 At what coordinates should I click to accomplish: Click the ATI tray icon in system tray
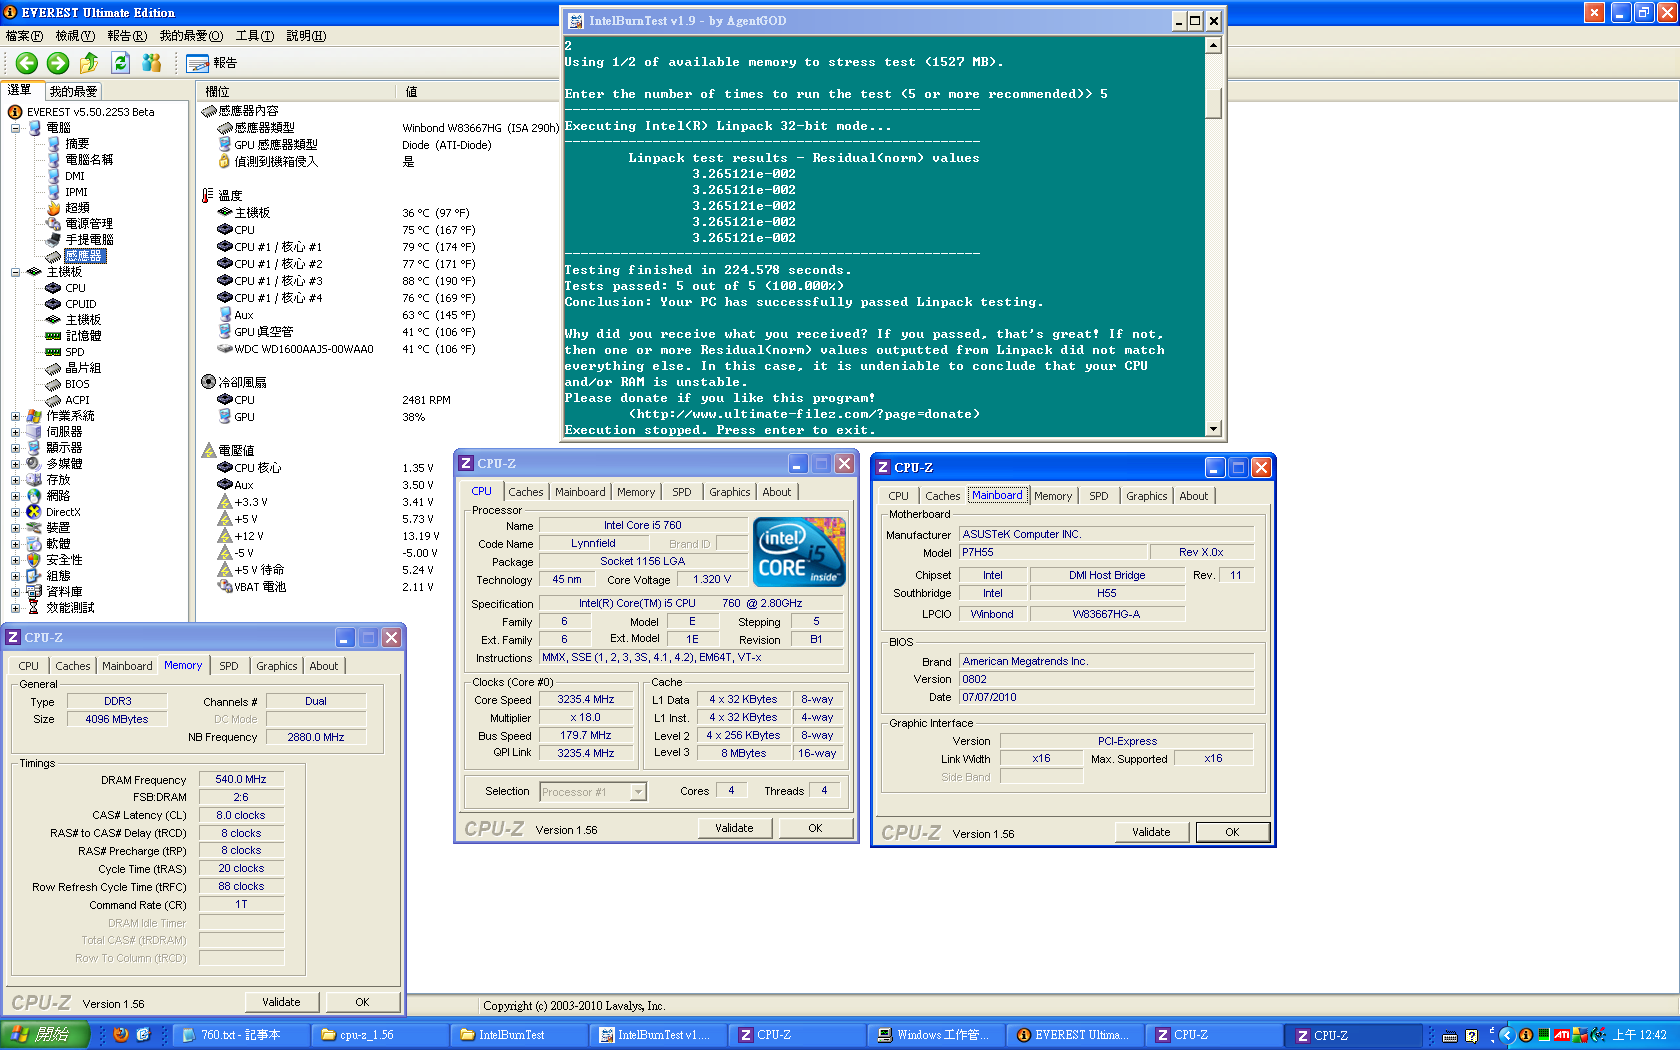tap(1561, 1035)
